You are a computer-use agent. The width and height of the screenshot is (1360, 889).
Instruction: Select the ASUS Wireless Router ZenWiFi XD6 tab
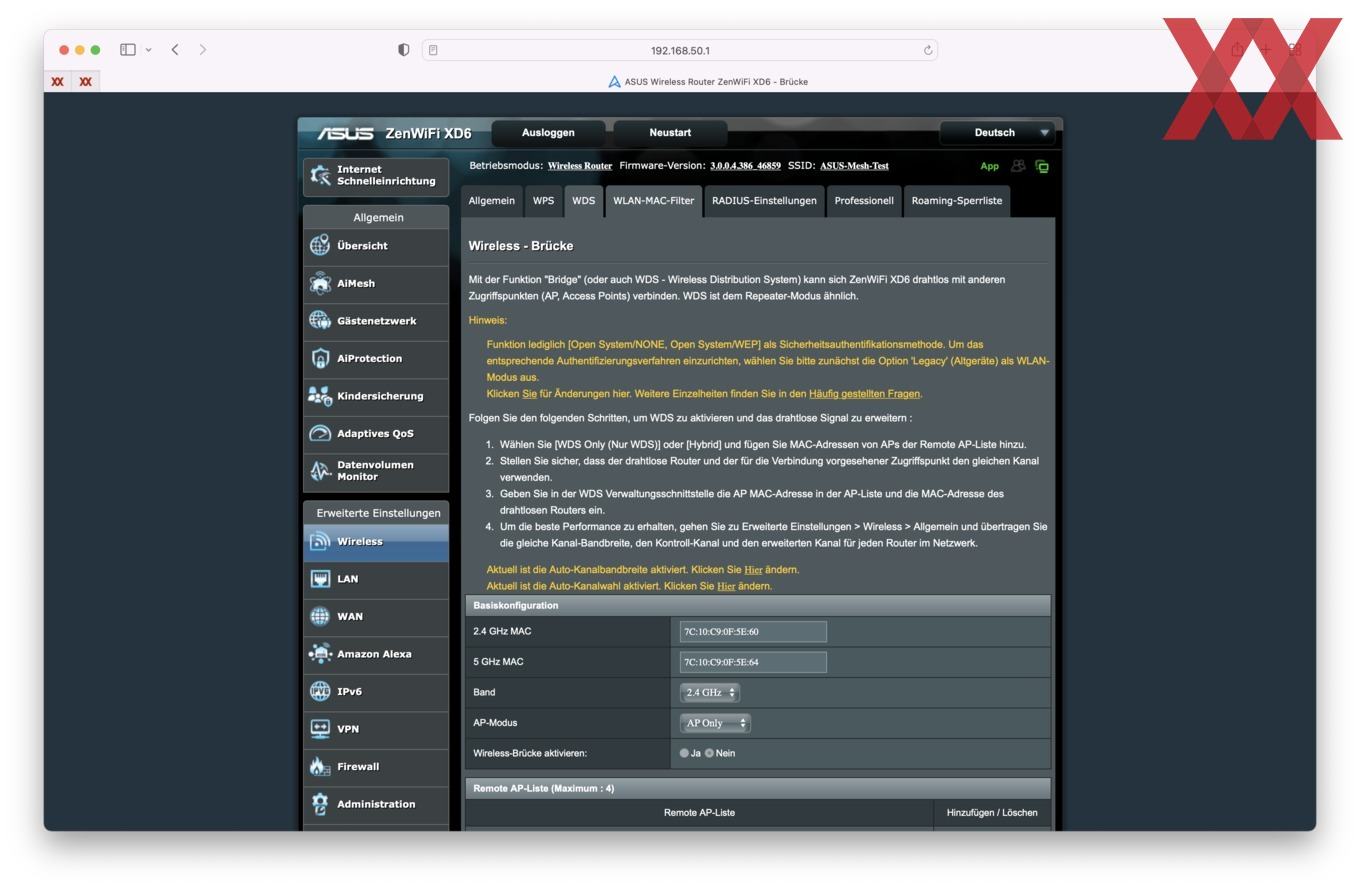pyautogui.click(x=708, y=82)
